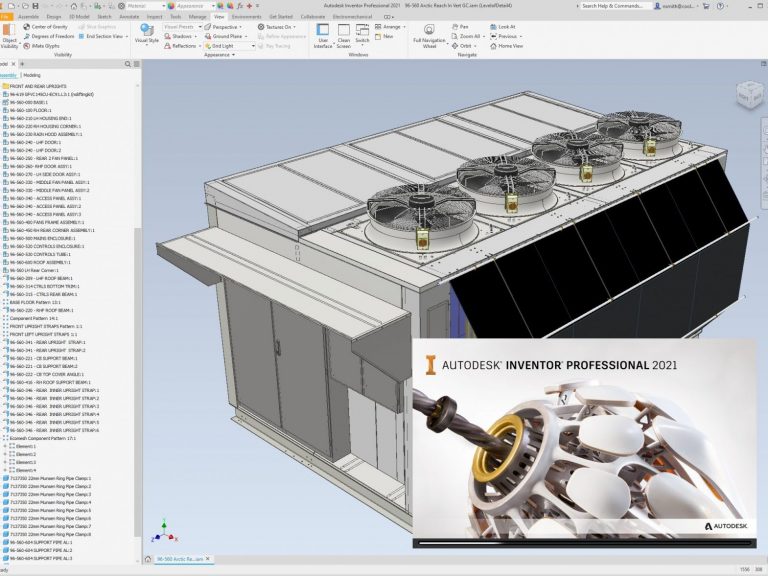Click New window button
The height and width of the screenshot is (576, 768).
[384, 36]
